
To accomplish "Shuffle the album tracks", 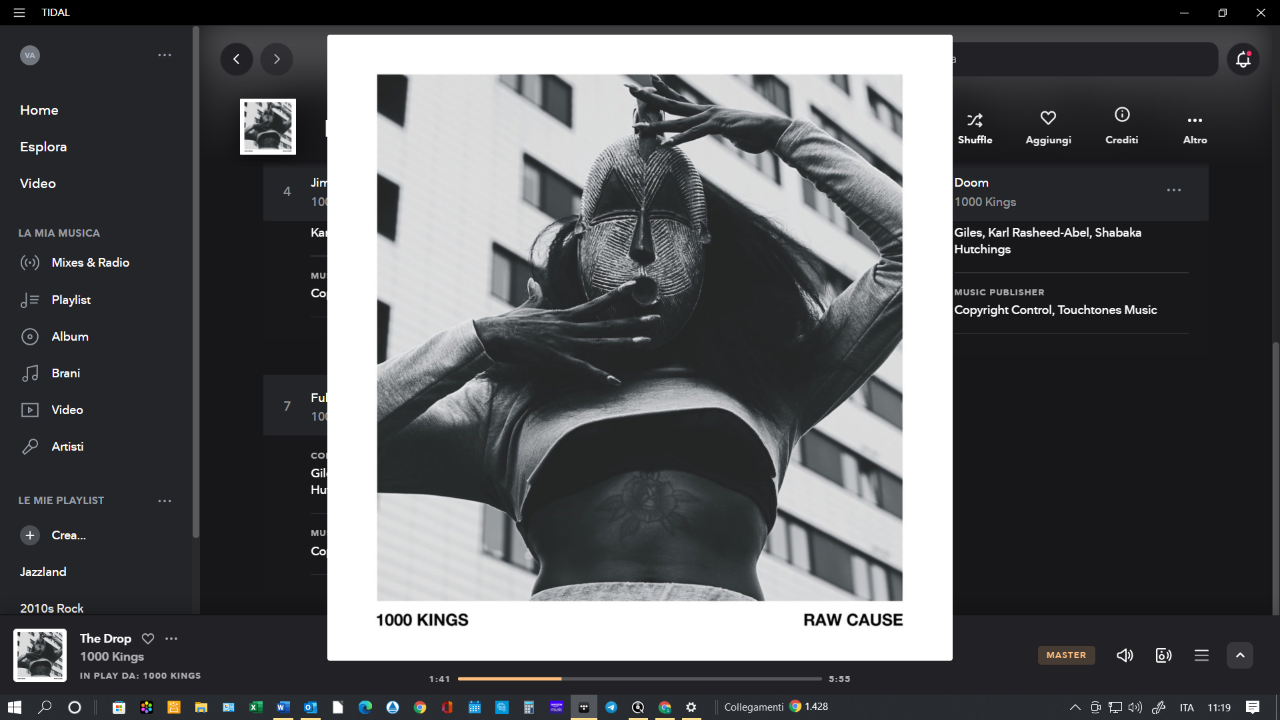I will [x=975, y=127].
